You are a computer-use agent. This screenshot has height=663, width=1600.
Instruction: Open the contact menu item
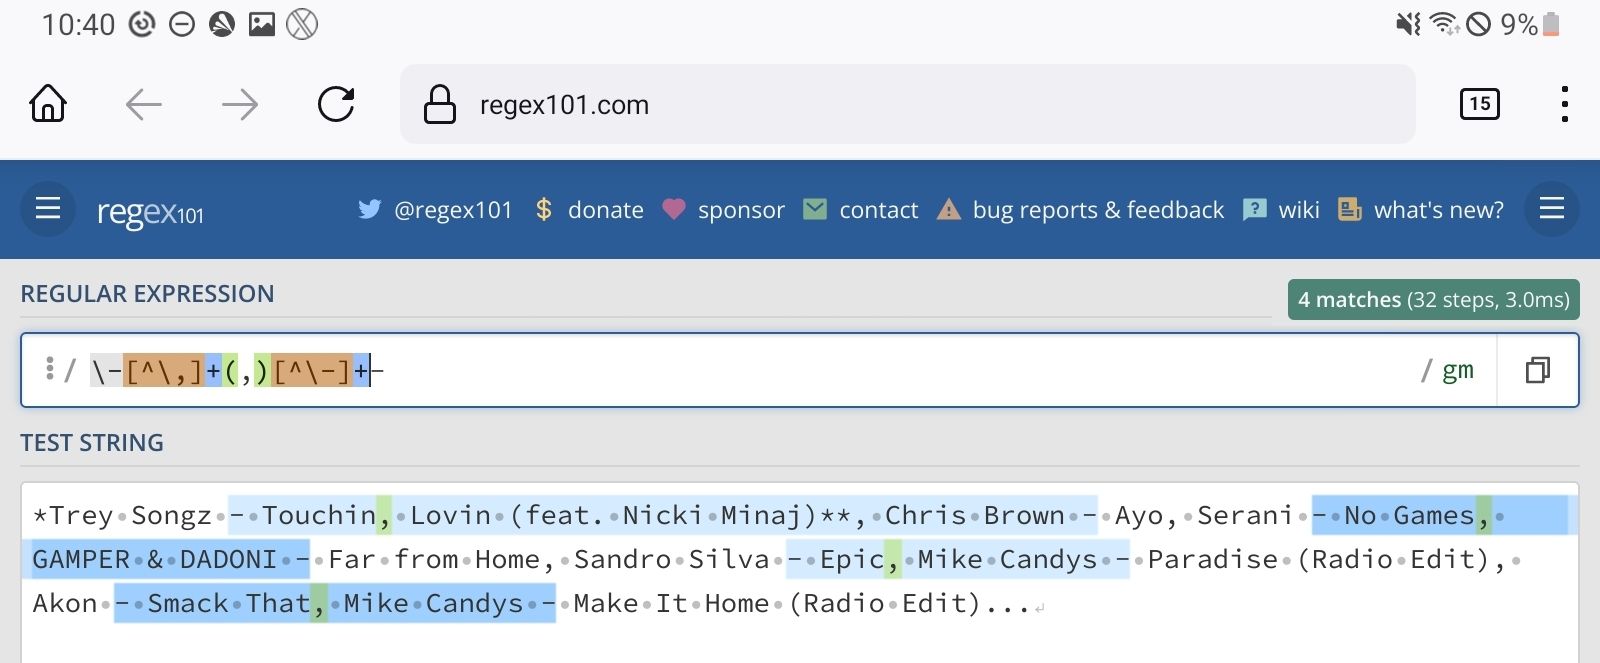tap(878, 210)
